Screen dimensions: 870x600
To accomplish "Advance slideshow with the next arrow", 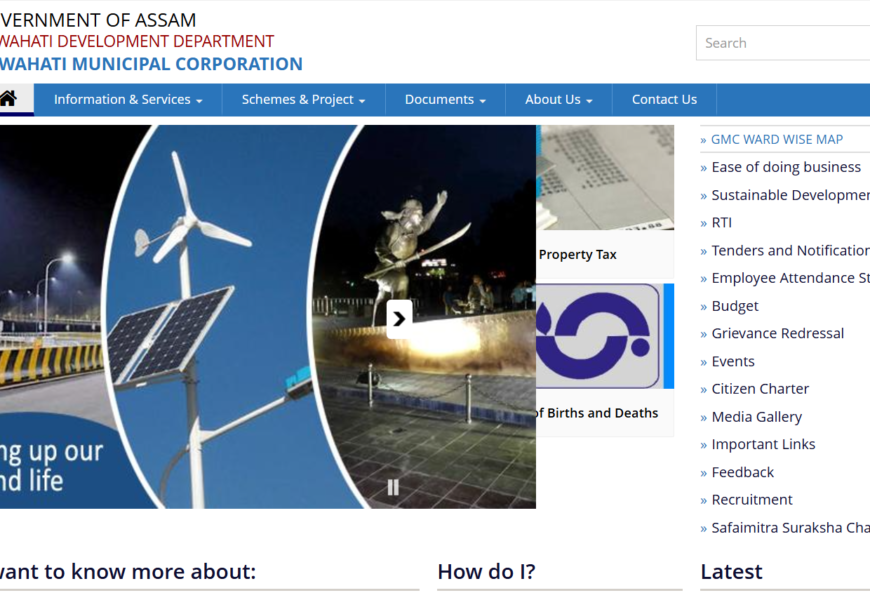I will click(399, 319).
